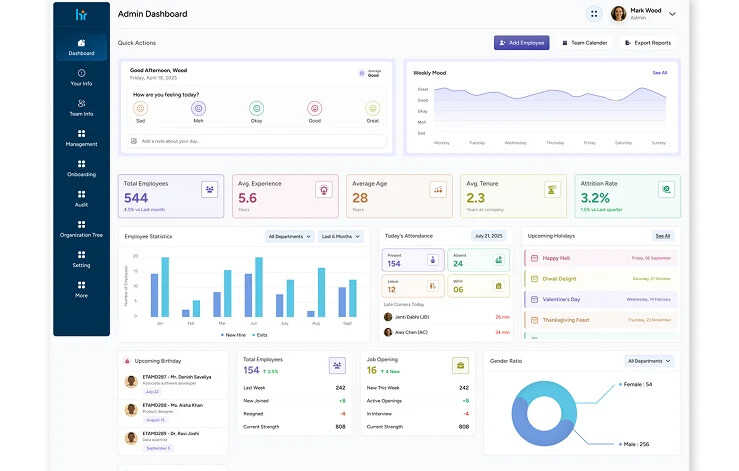Image resolution: width=739 pixels, height=471 pixels.
Task: Click the Organization Tree sidebar icon
Action: point(81,228)
